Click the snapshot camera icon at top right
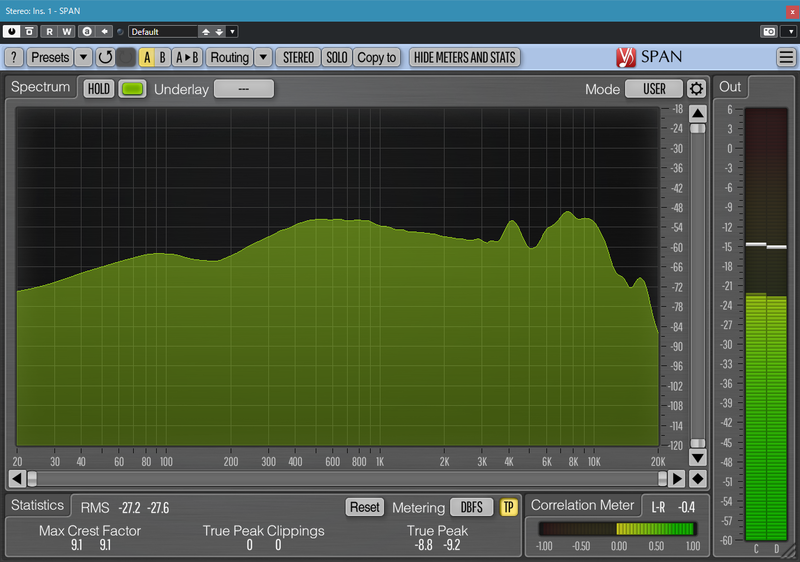The width and height of the screenshot is (800, 562). [x=769, y=32]
